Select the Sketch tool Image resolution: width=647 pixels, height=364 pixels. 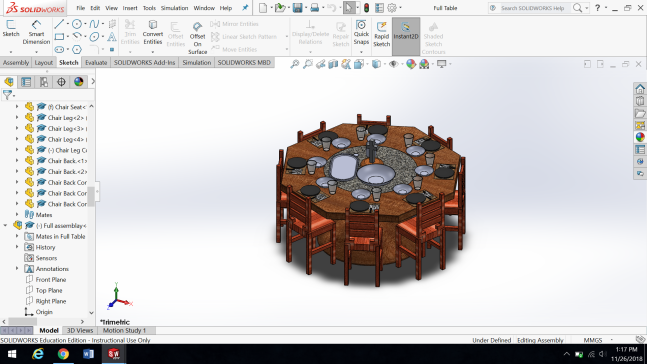(11, 28)
